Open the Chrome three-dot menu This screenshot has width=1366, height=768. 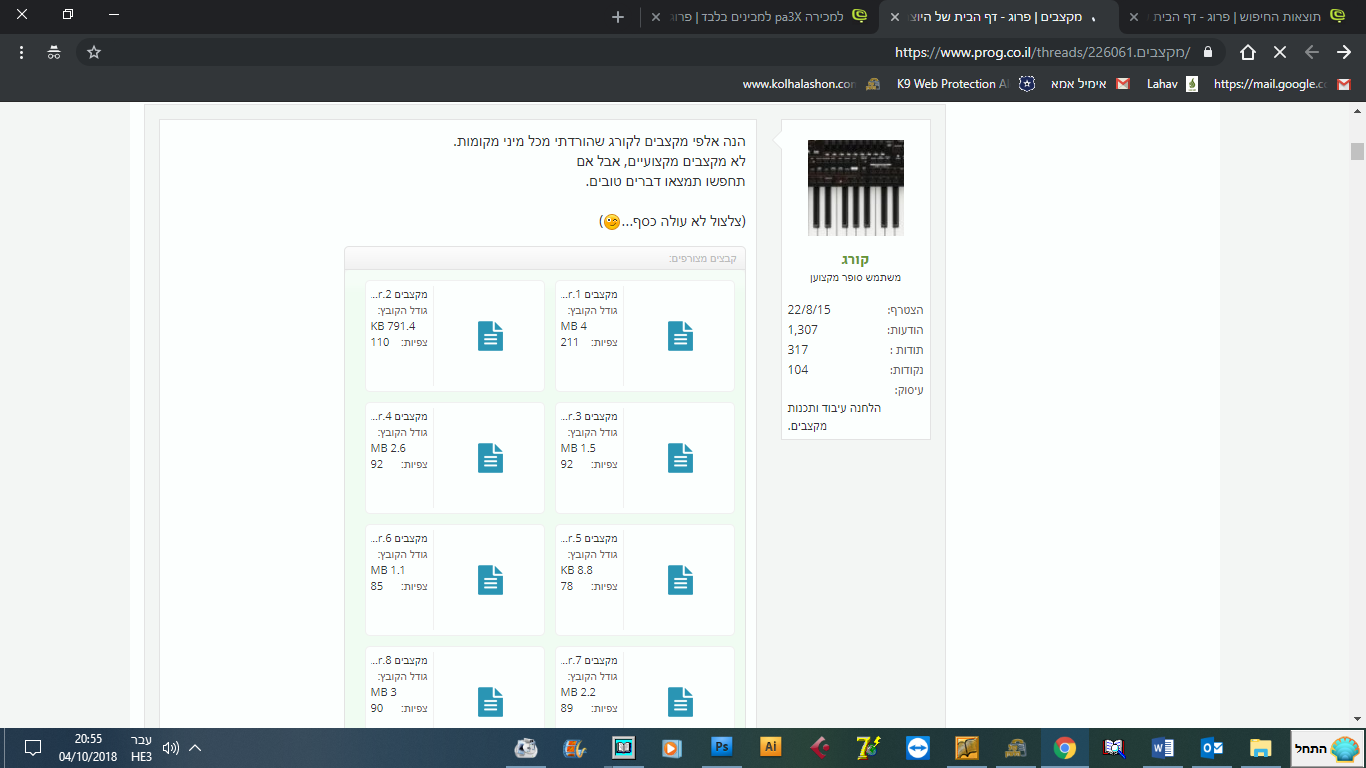[22, 52]
